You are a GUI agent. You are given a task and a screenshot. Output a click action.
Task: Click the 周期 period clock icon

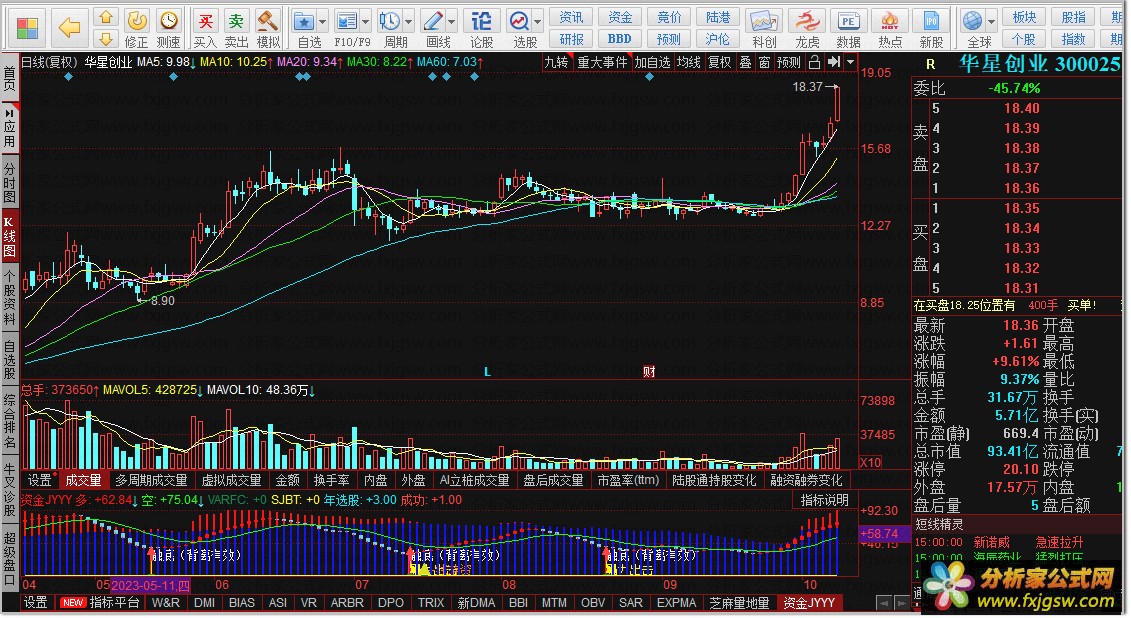[390, 21]
